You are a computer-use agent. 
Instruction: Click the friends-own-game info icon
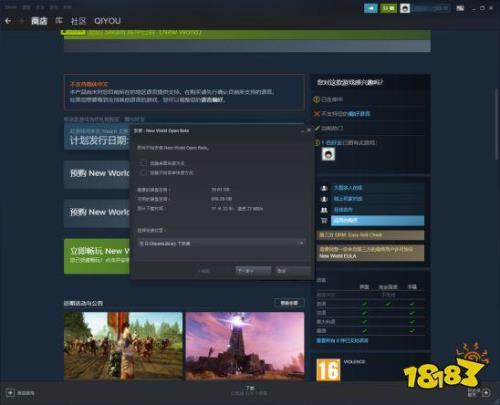click(x=317, y=143)
